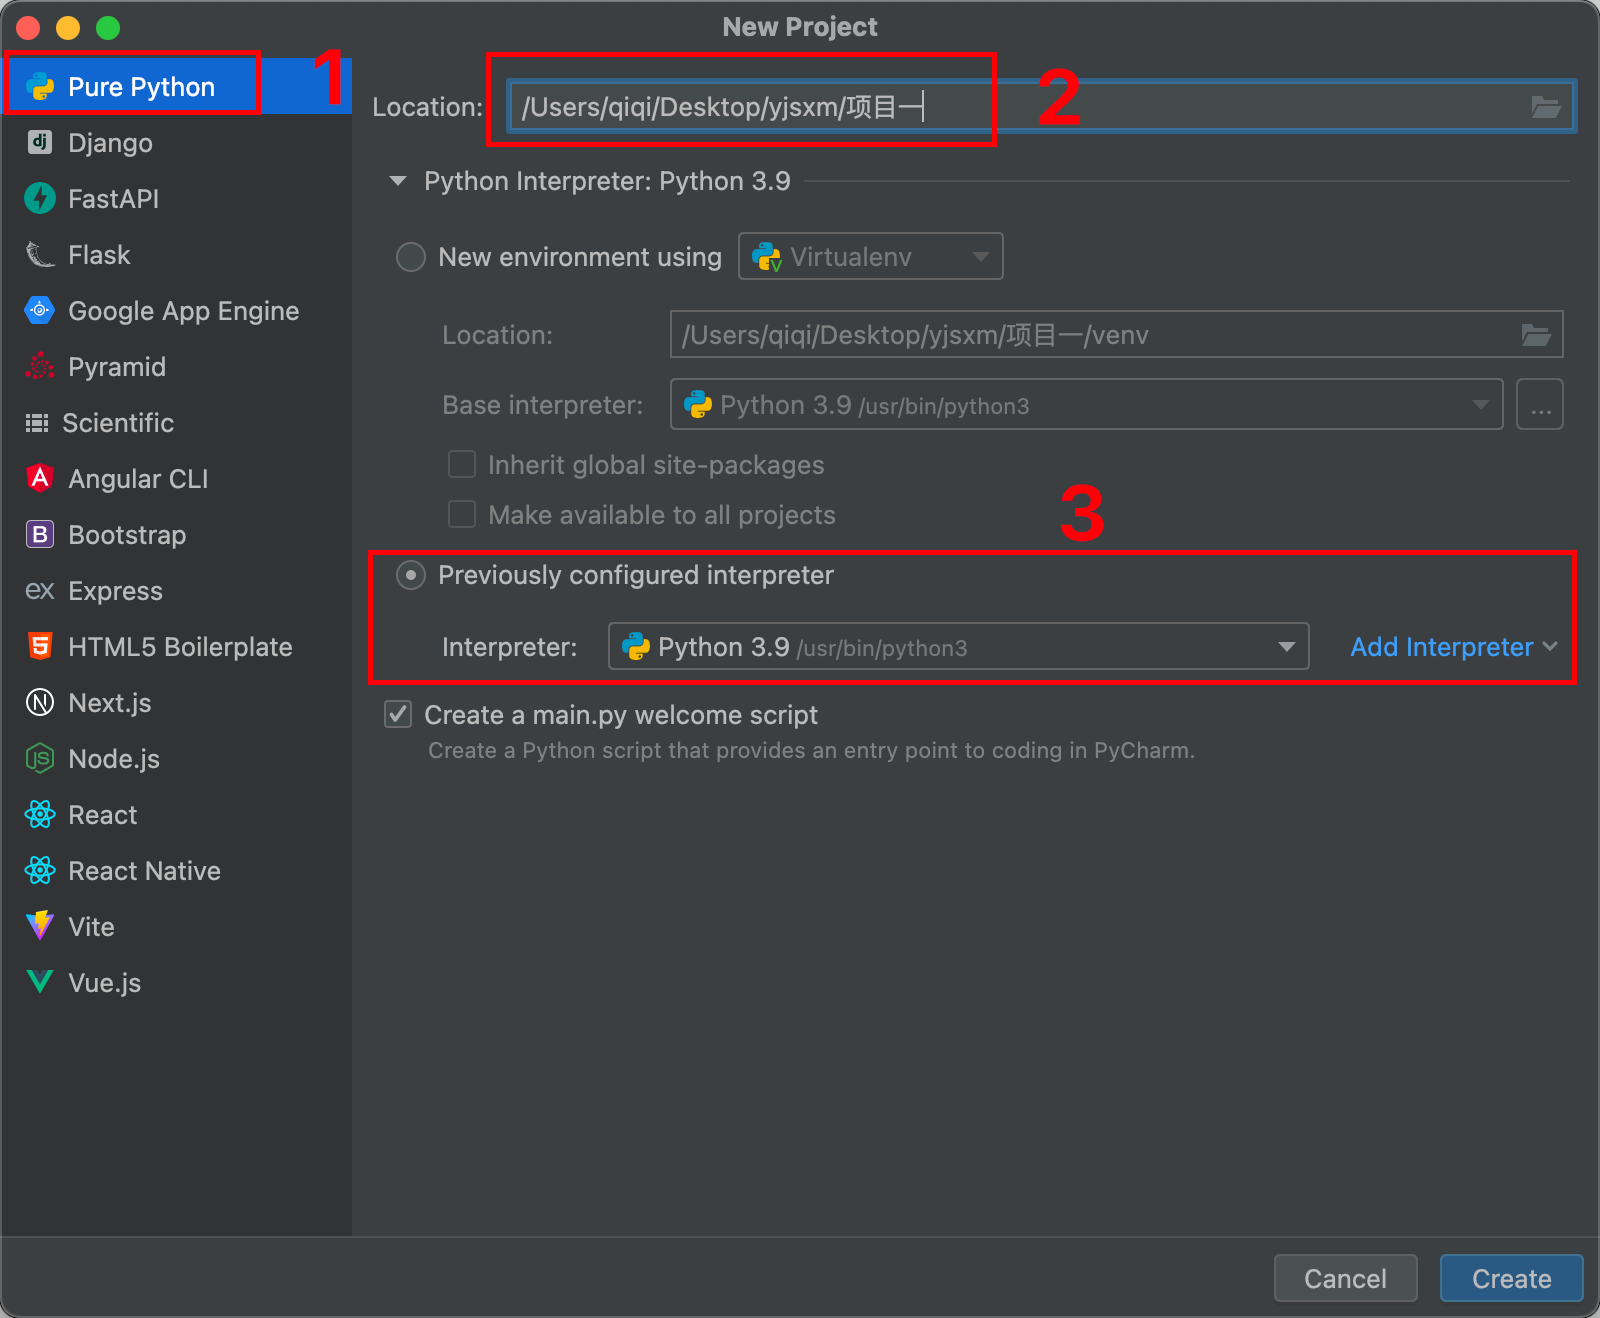This screenshot has height=1318, width=1600.
Task: Open the Virtualenv environment type dropdown
Action: click(x=870, y=257)
